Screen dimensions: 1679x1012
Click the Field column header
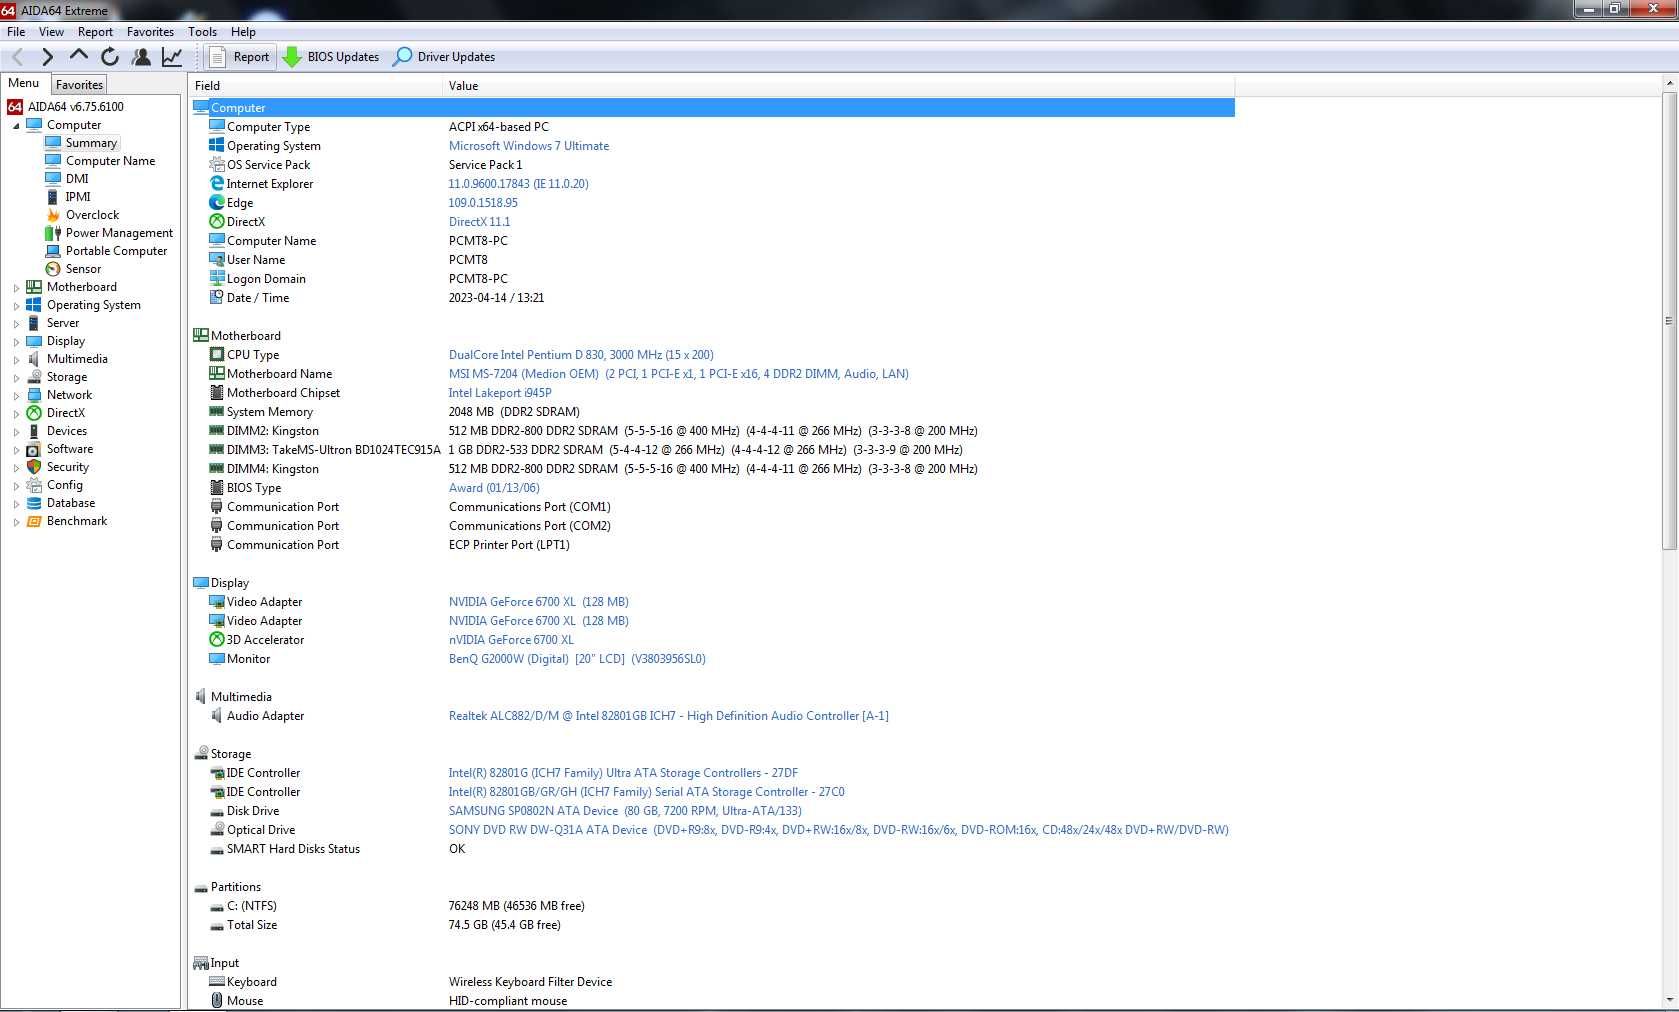click(x=316, y=86)
